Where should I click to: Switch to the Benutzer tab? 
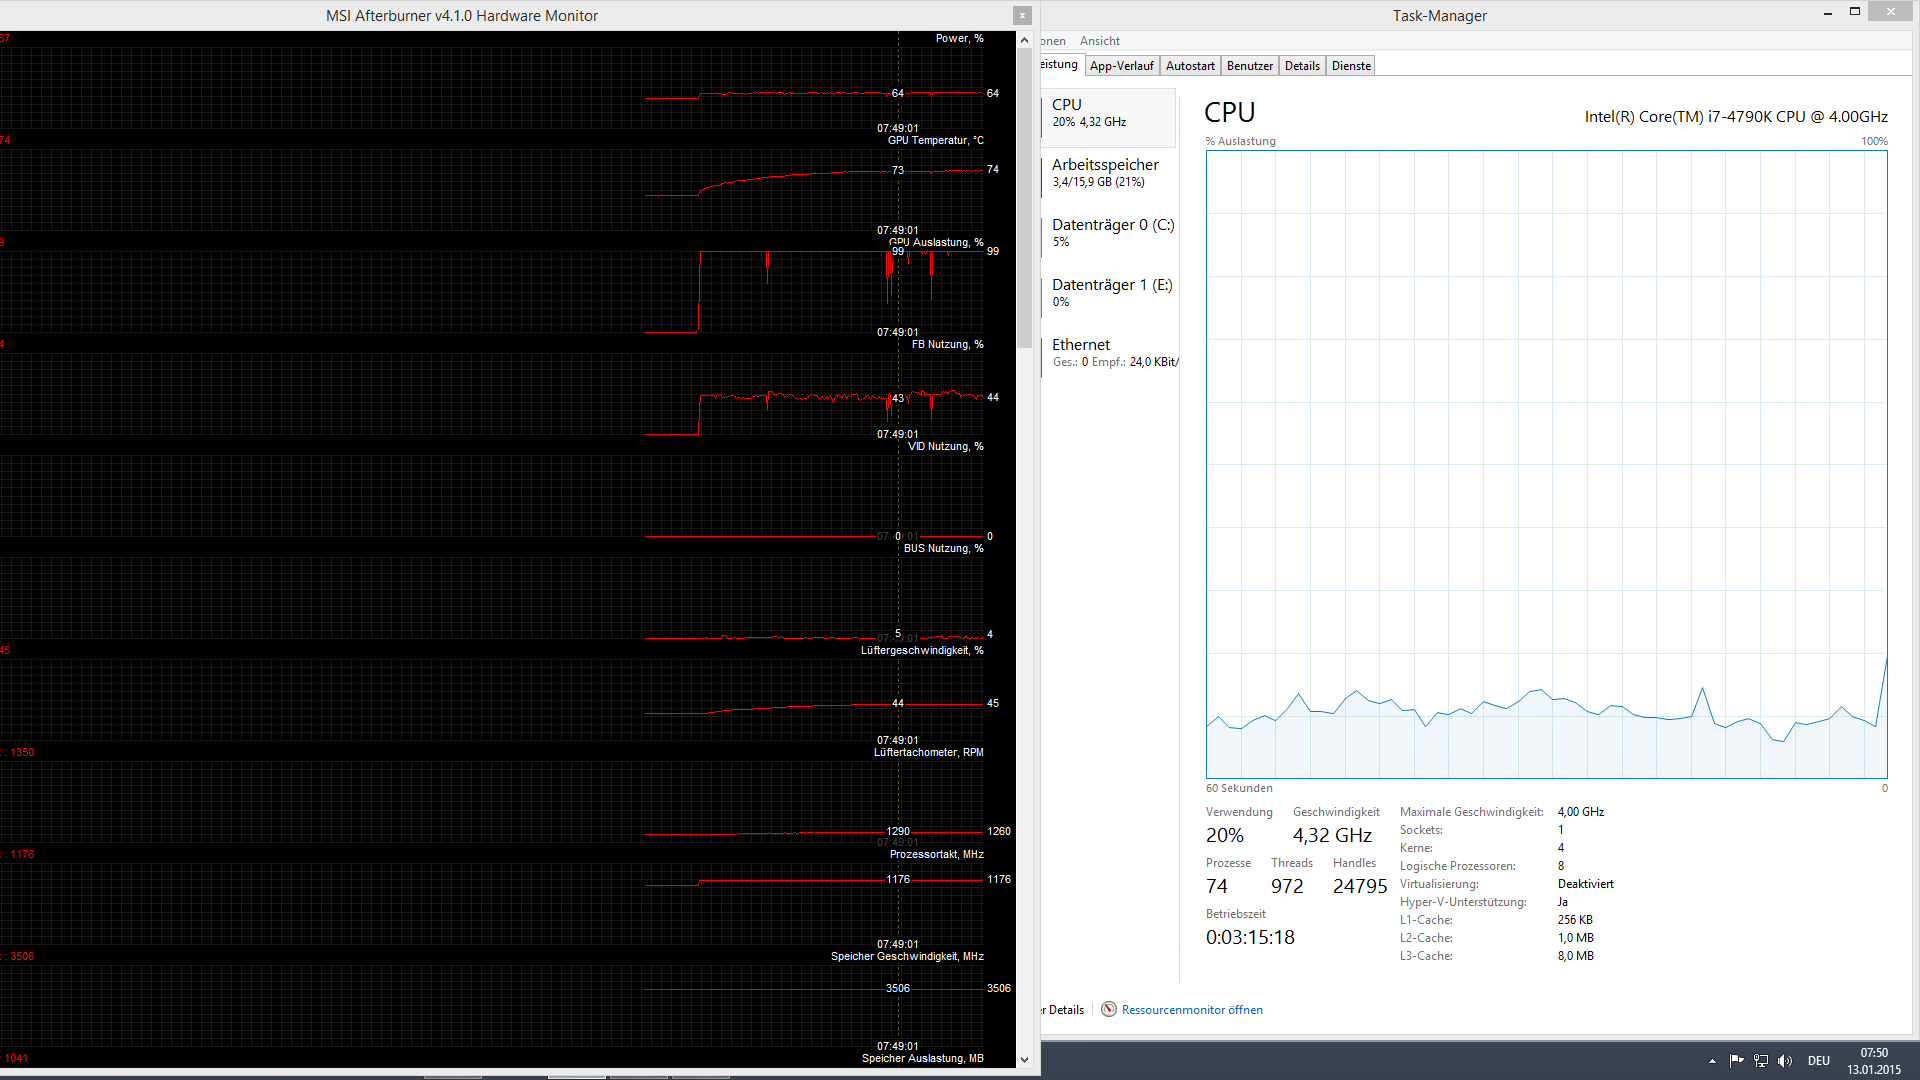coord(1249,66)
